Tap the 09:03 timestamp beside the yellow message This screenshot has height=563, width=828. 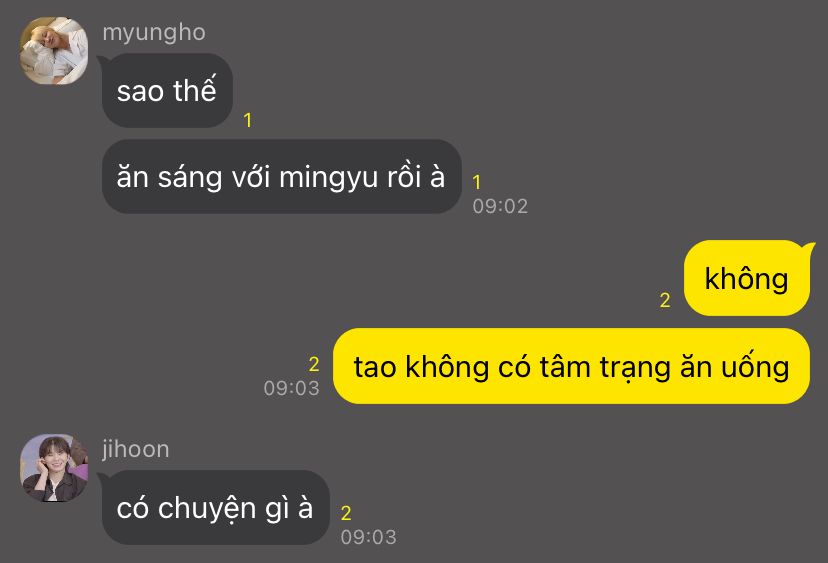(x=291, y=388)
